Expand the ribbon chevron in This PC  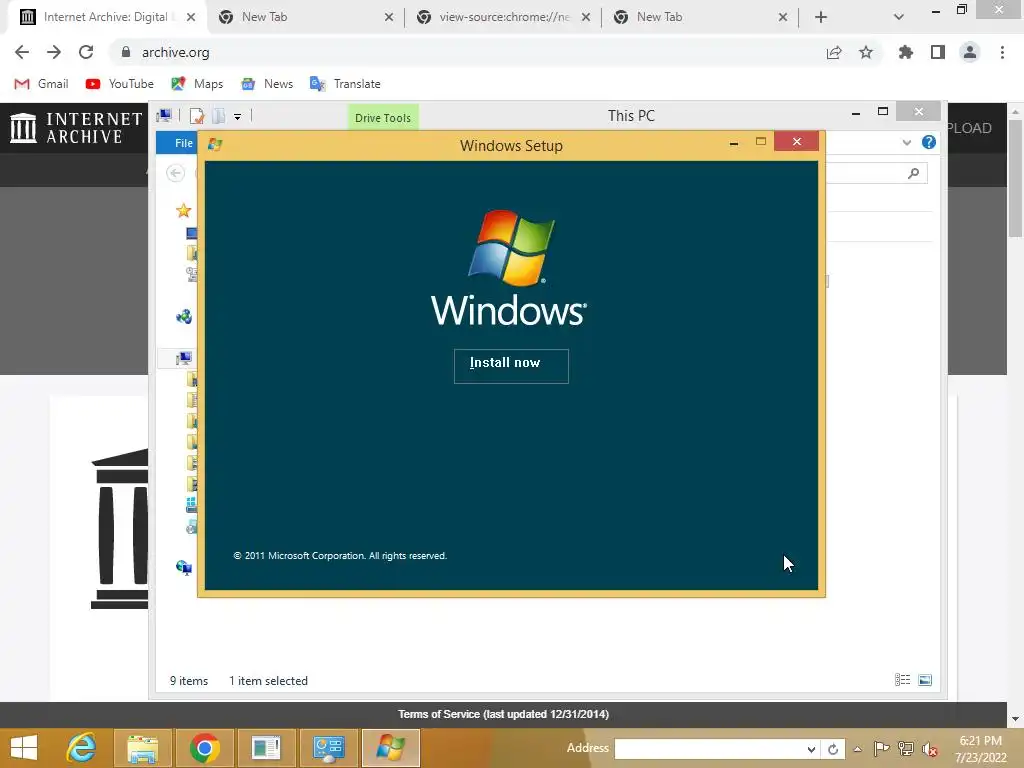pyautogui.click(x=906, y=142)
